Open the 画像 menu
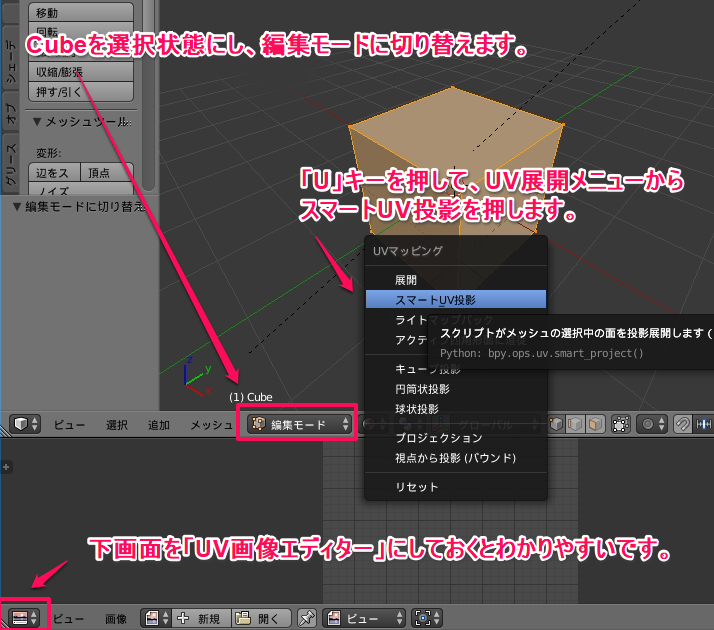714x630 pixels. point(116,619)
